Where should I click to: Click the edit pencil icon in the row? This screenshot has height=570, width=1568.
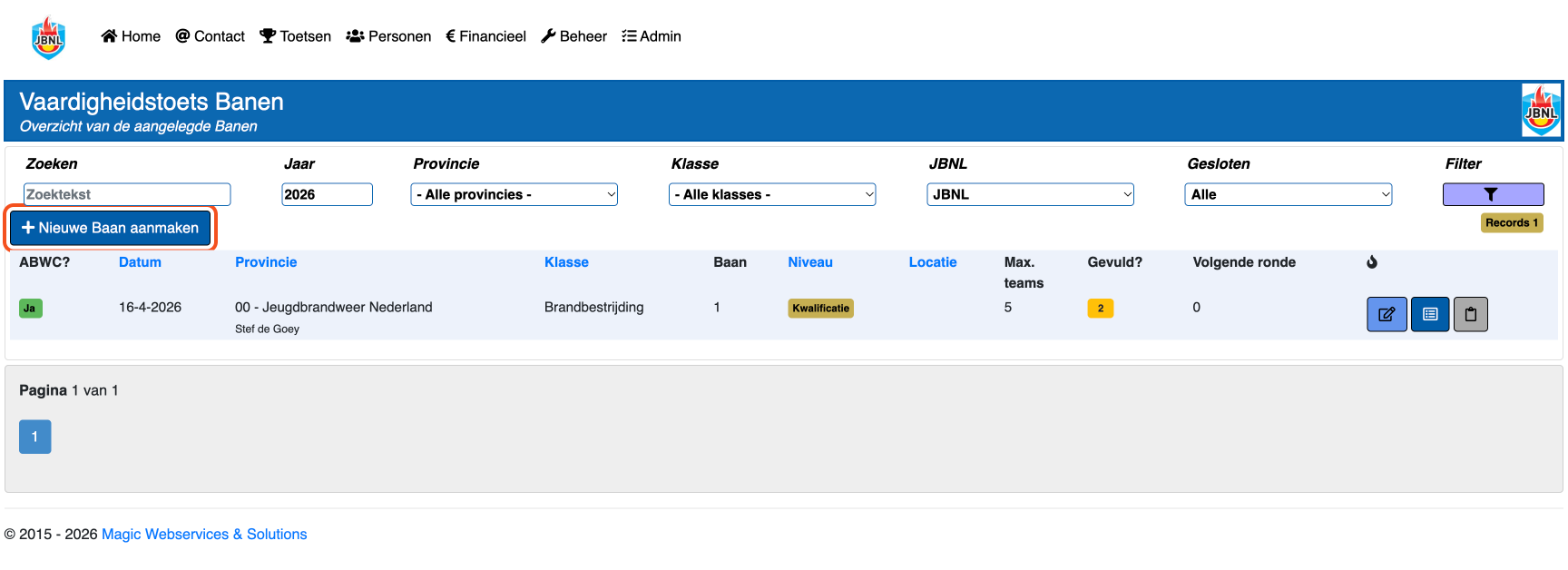(1386, 314)
